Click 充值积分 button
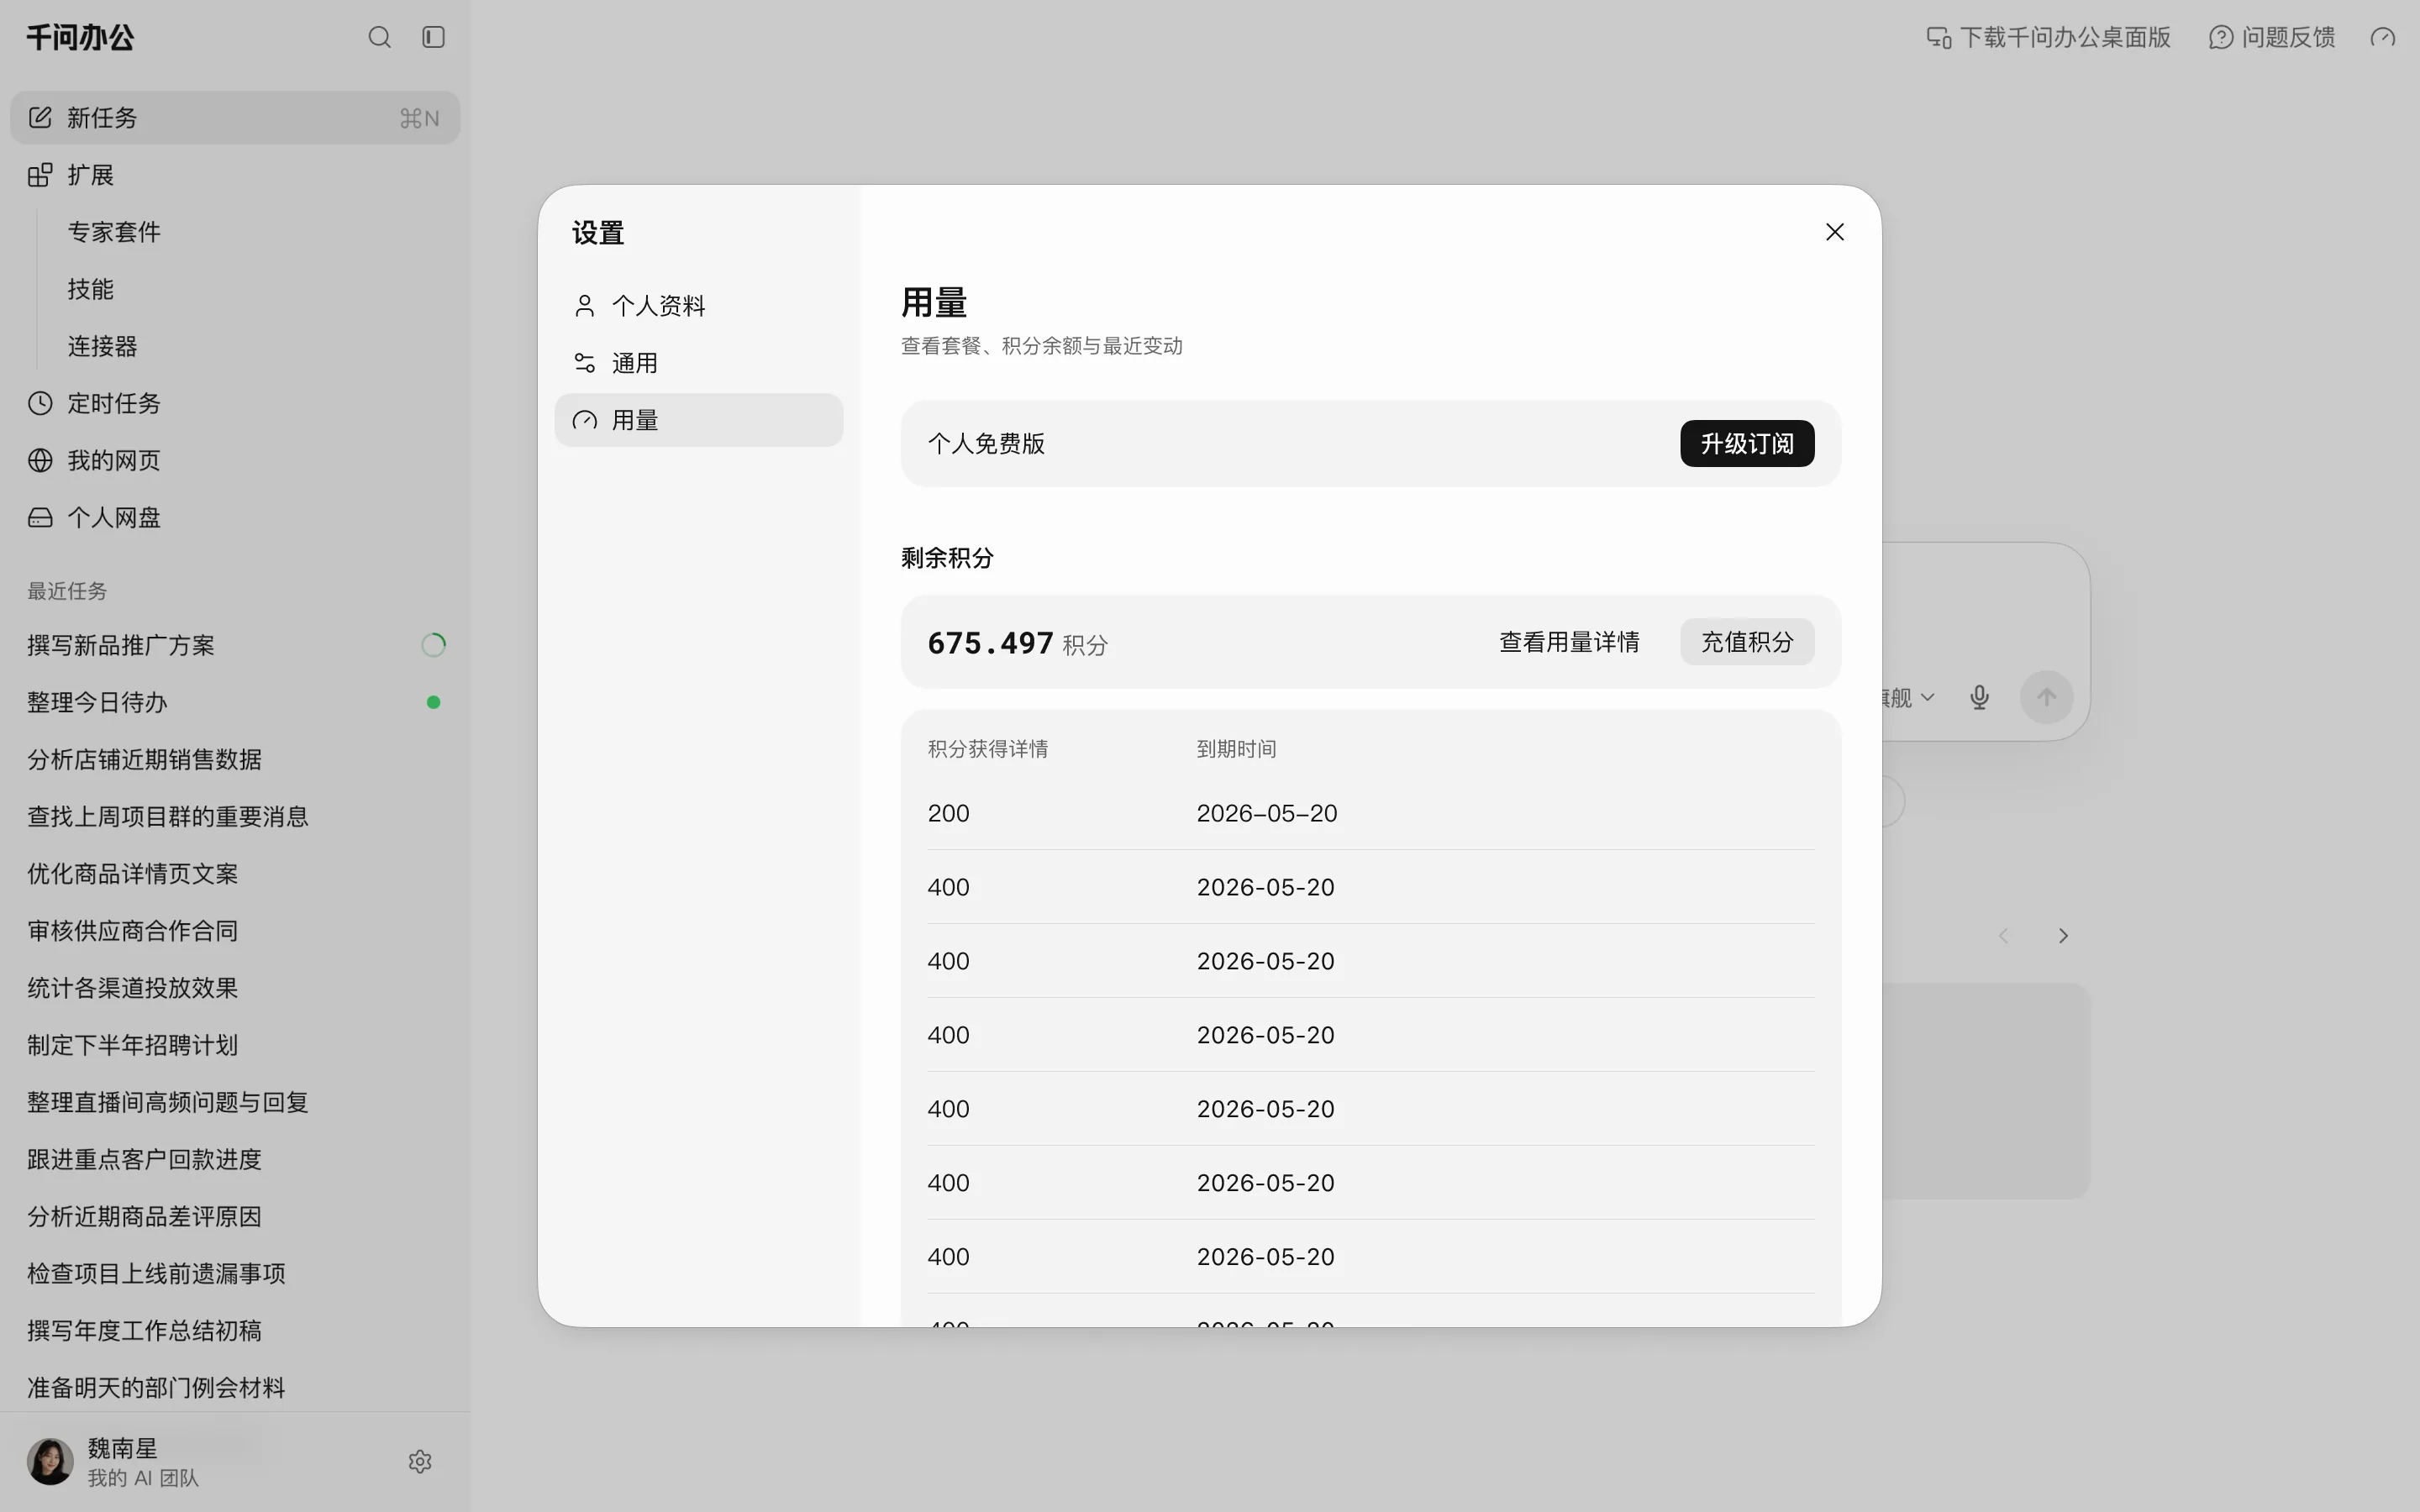2420x1512 pixels. pos(1747,642)
